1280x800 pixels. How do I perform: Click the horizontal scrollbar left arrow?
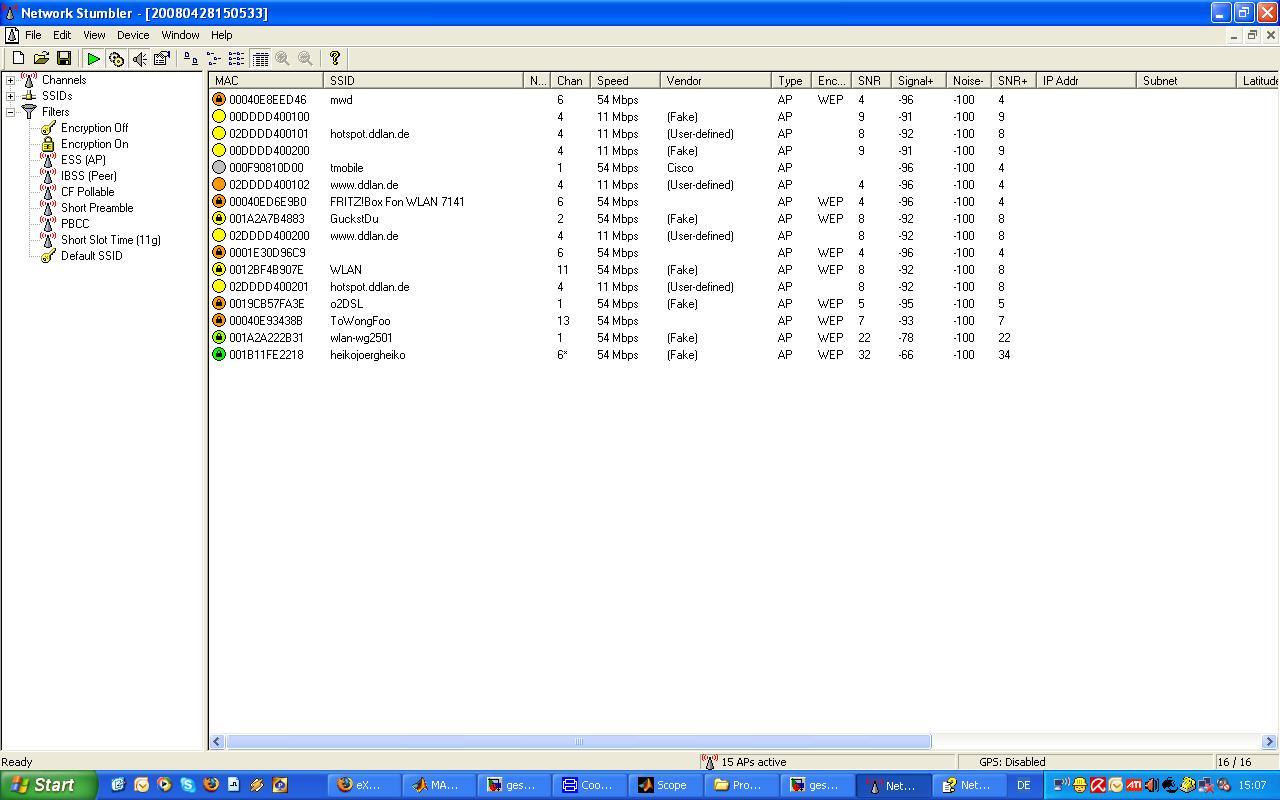click(217, 742)
